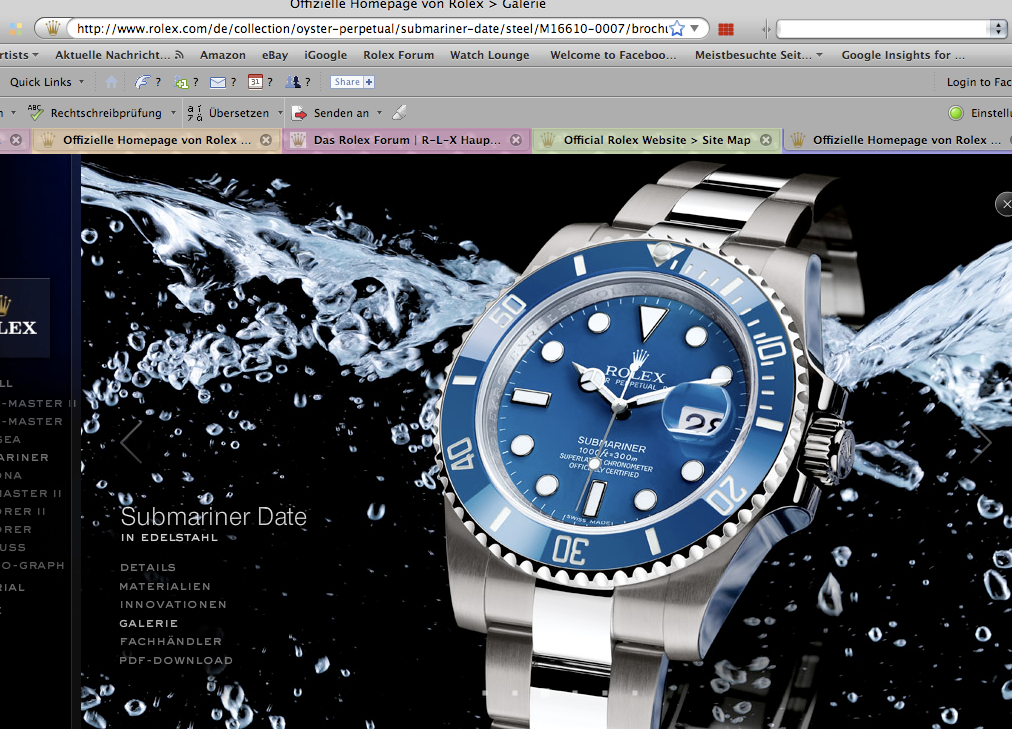Click the red grid toolbar icon
Image resolution: width=1012 pixels, height=729 pixels.
[726, 29]
